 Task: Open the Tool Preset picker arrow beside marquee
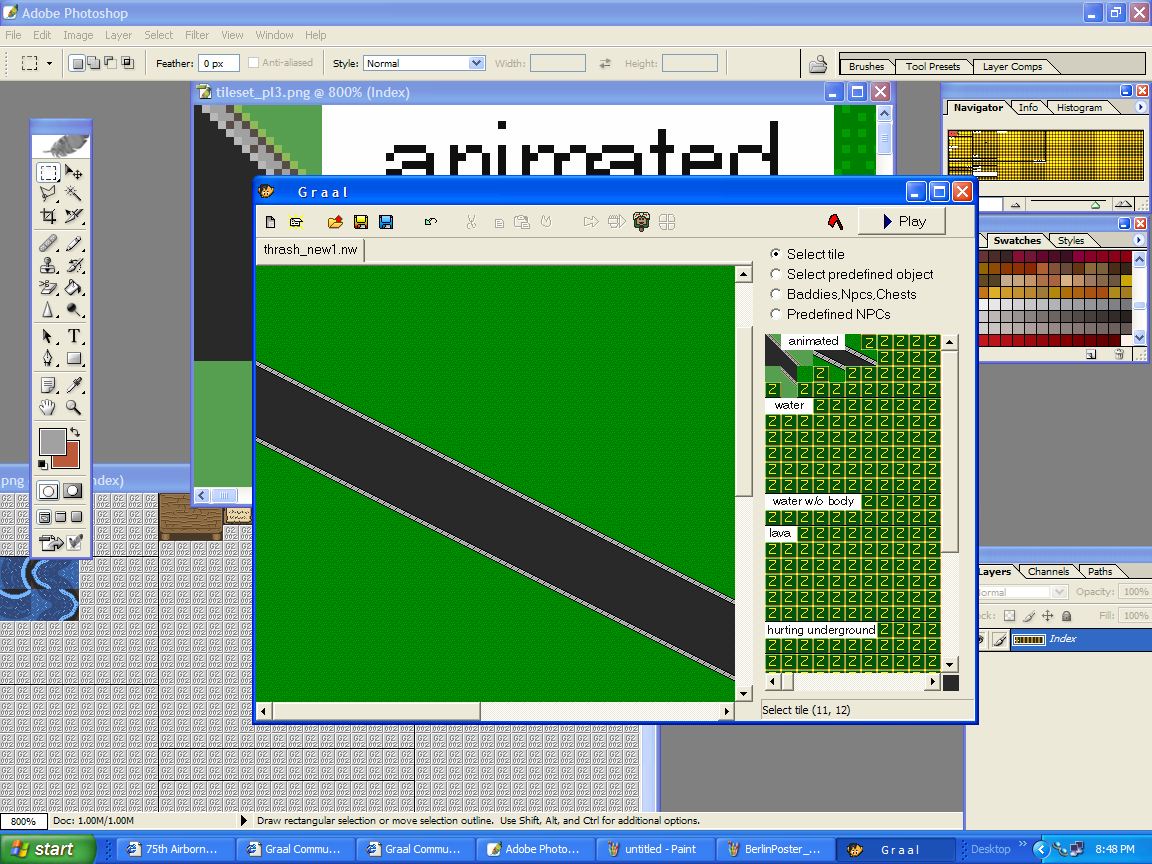[x=49, y=63]
